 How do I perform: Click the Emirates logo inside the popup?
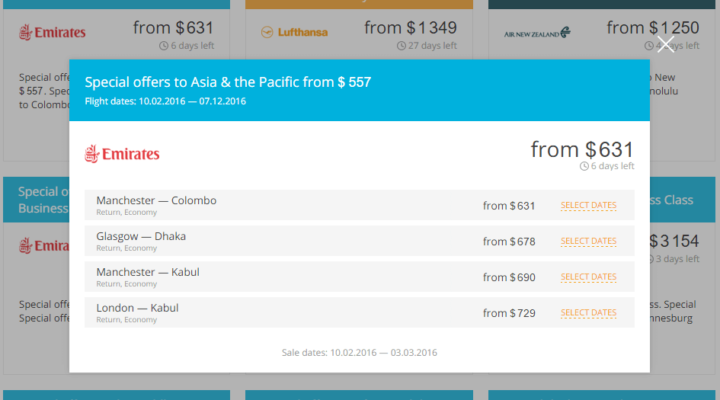[122, 154]
